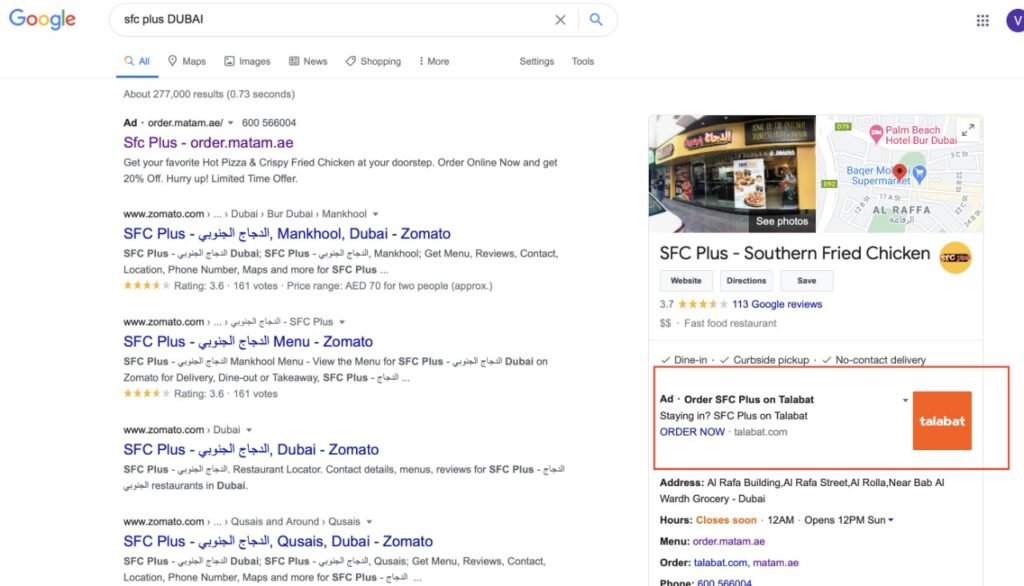Switch to the Images tab

[247, 61]
